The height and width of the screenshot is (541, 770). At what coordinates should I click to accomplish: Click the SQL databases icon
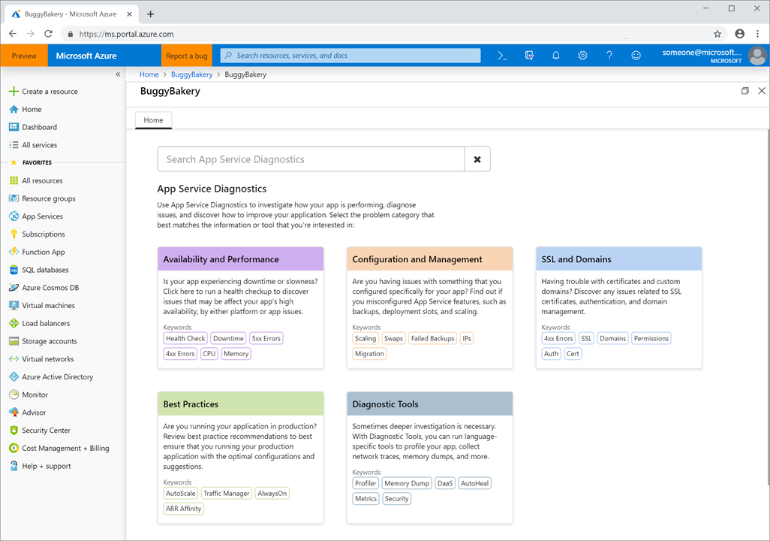[x=14, y=270]
